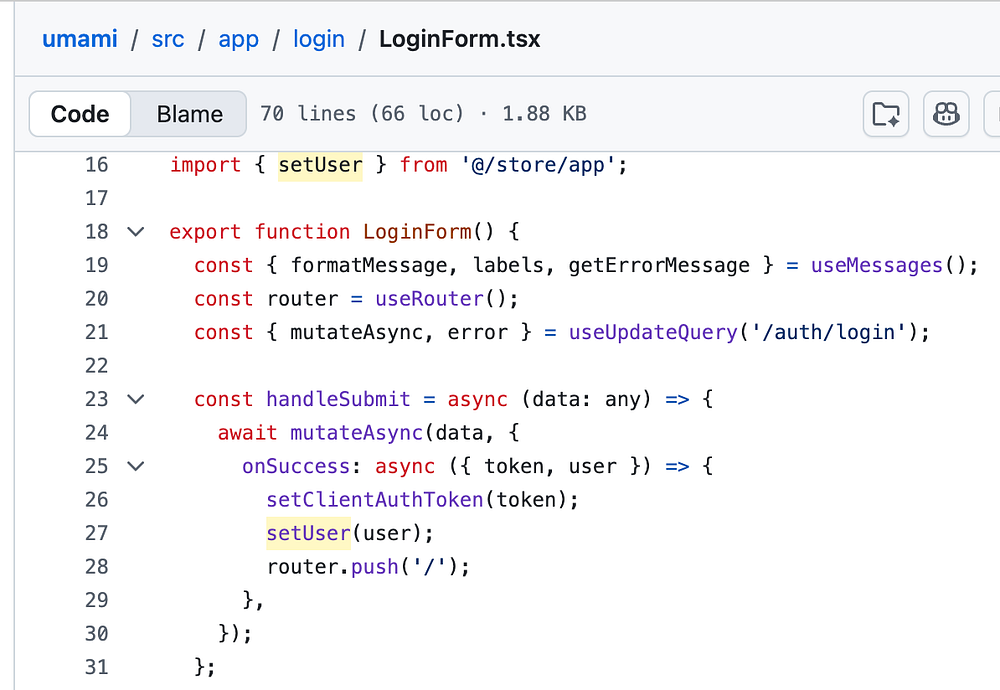The height and width of the screenshot is (690, 1000).
Task: Select line number 20
Action: 96,298
